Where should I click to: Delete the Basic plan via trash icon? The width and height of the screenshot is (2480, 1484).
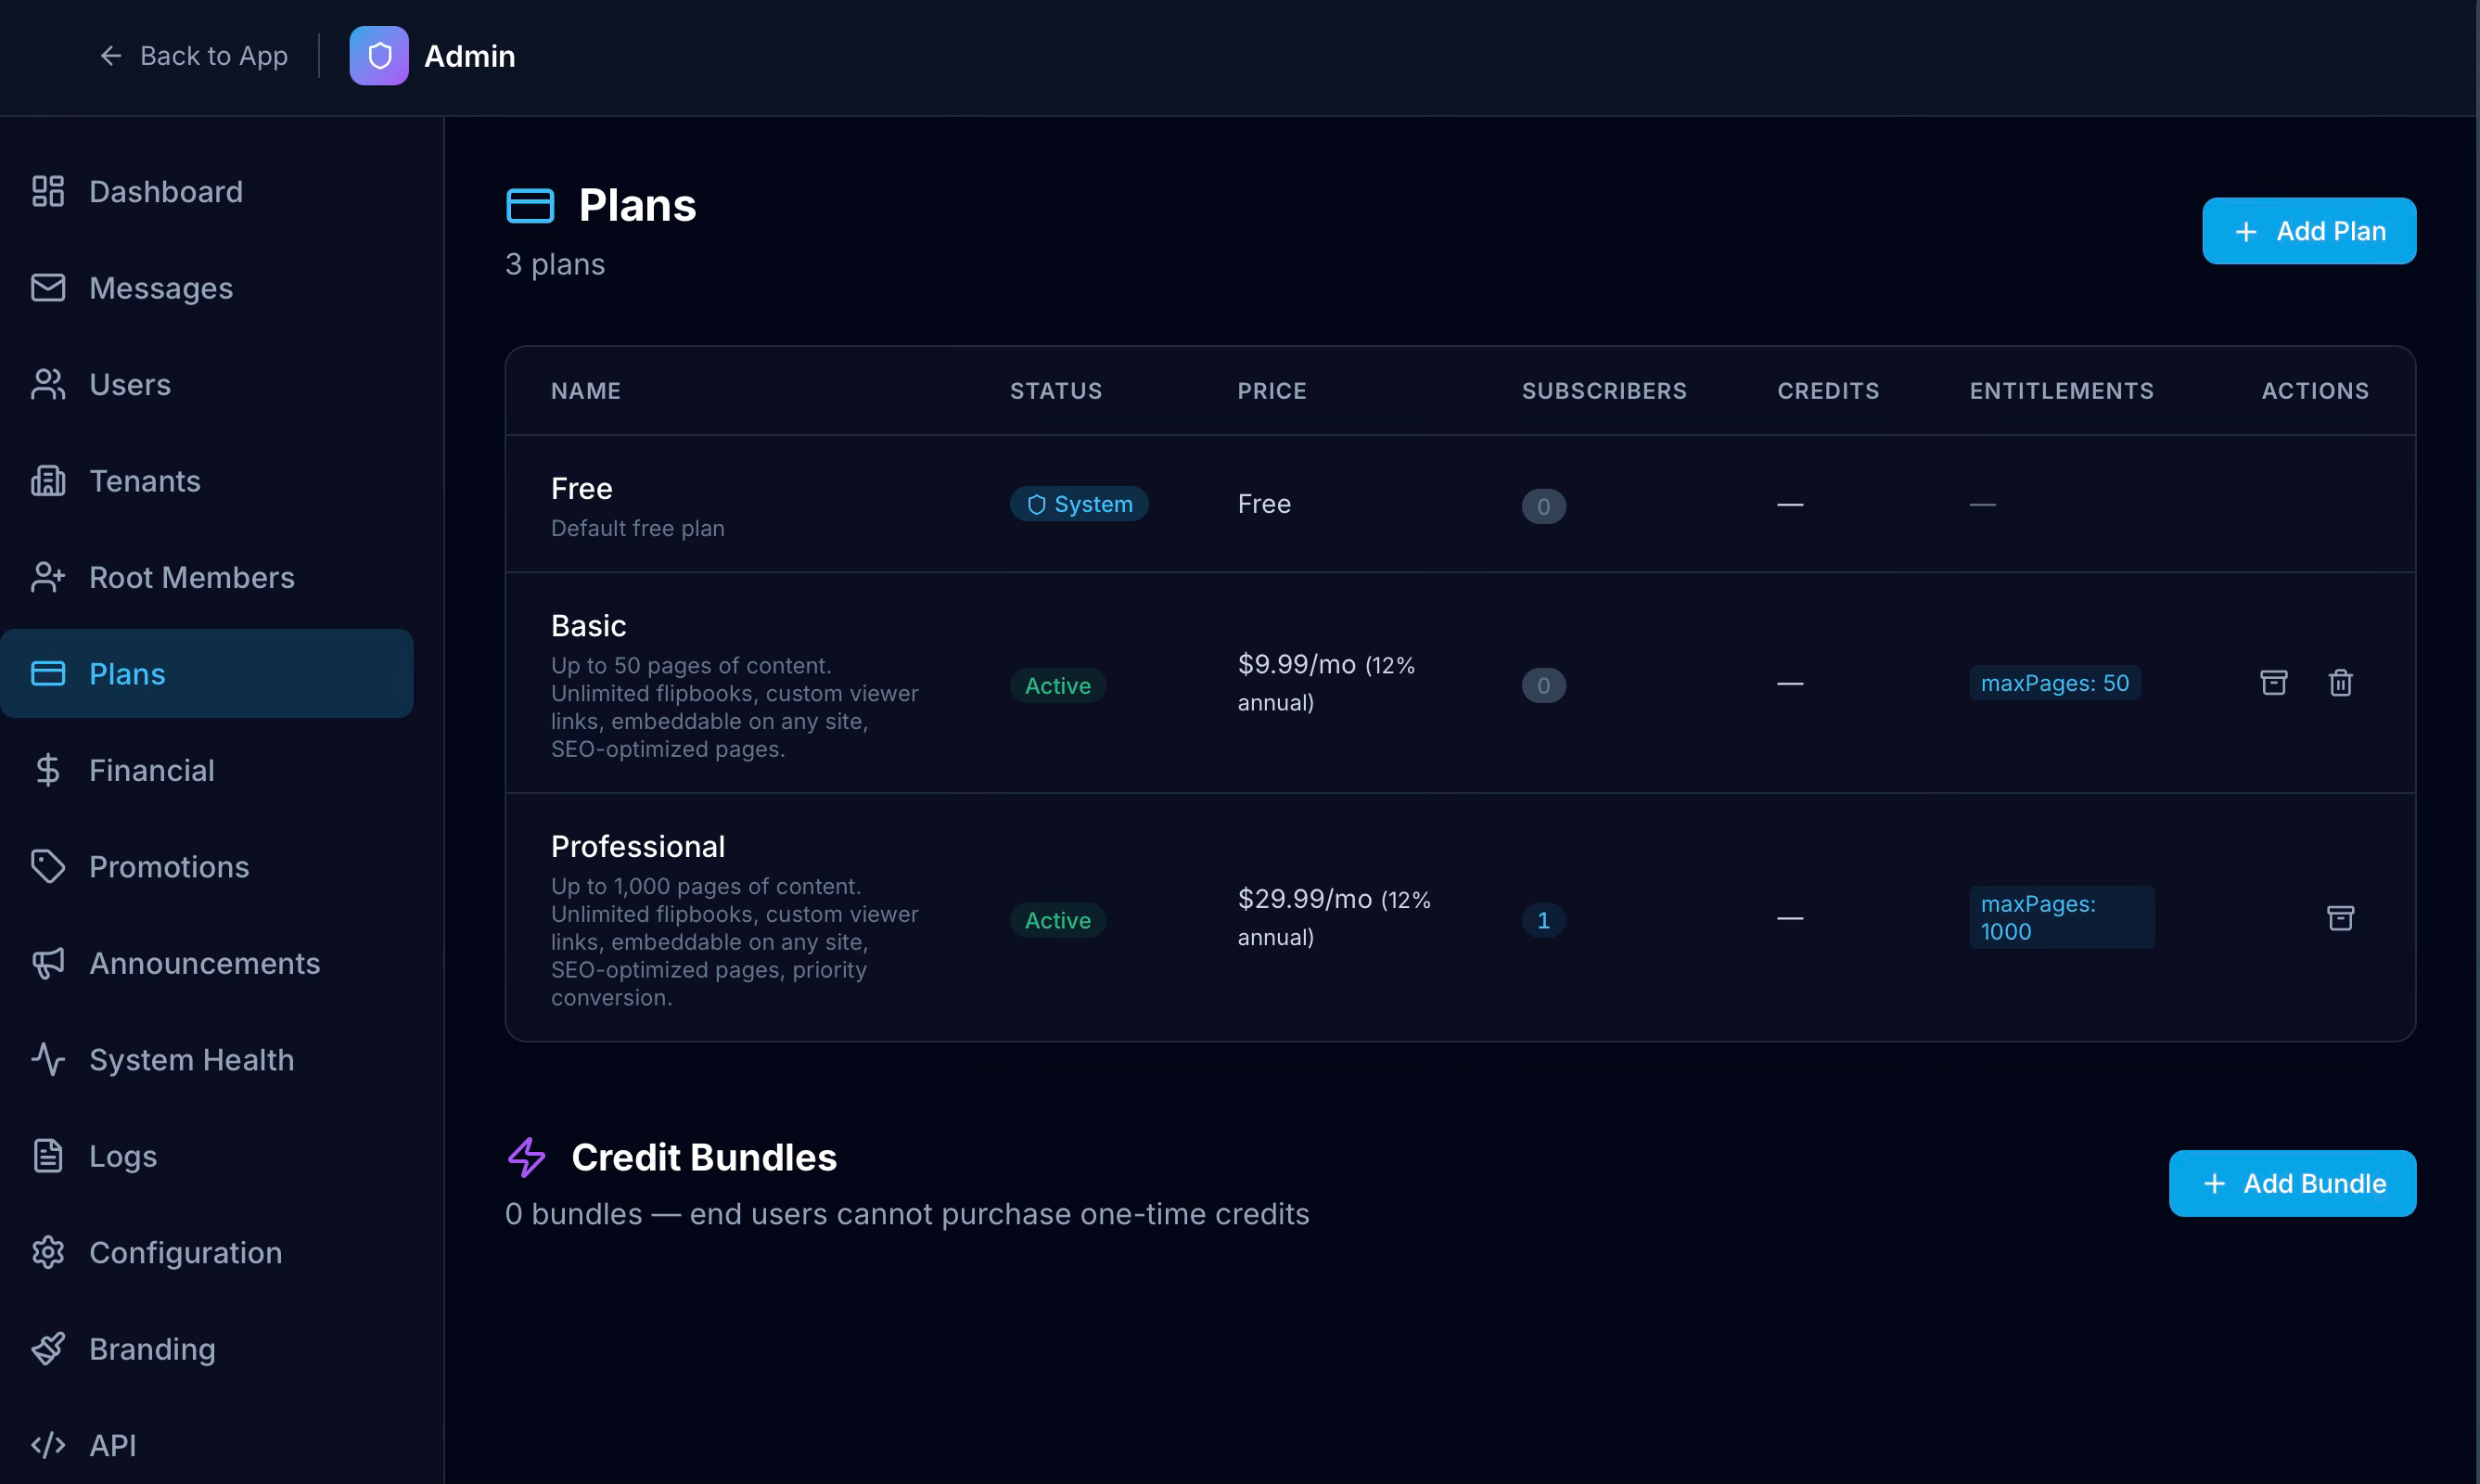[x=2340, y=683]
